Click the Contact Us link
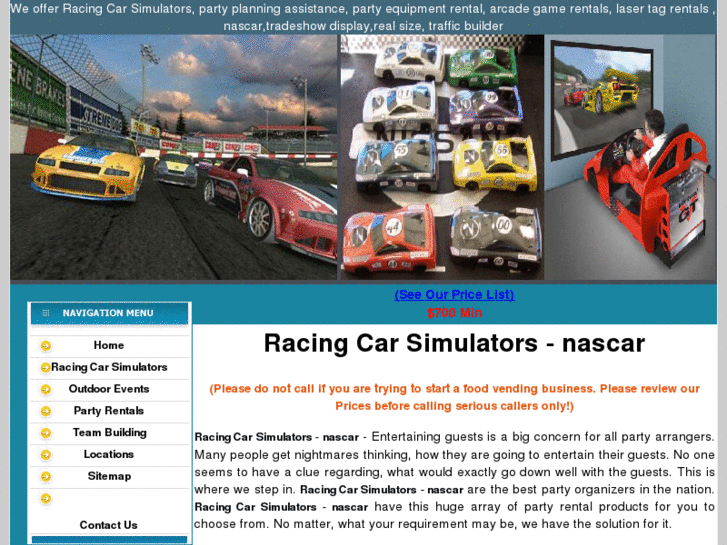The image size is (727, 545). [108, 525]
